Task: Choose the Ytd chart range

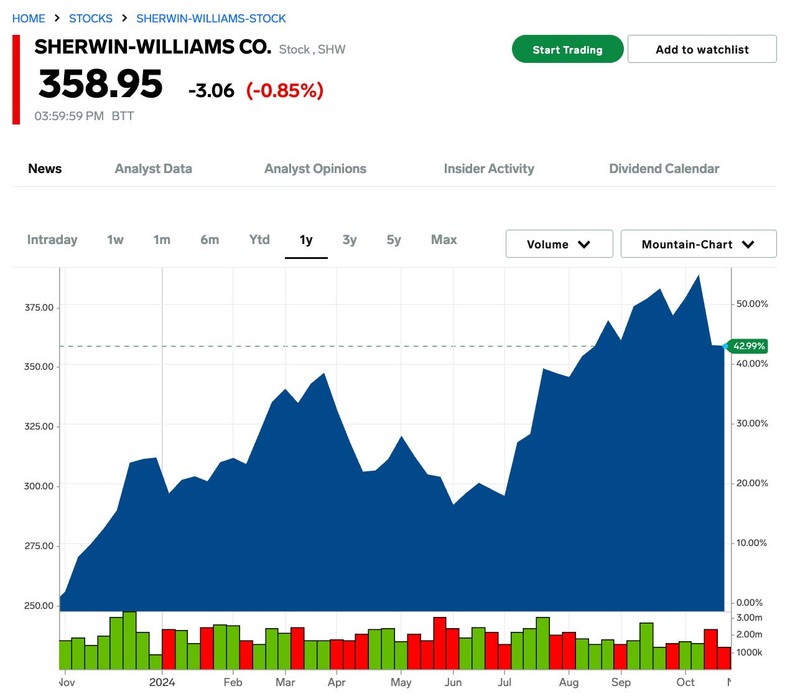Action: coord(259,240)
